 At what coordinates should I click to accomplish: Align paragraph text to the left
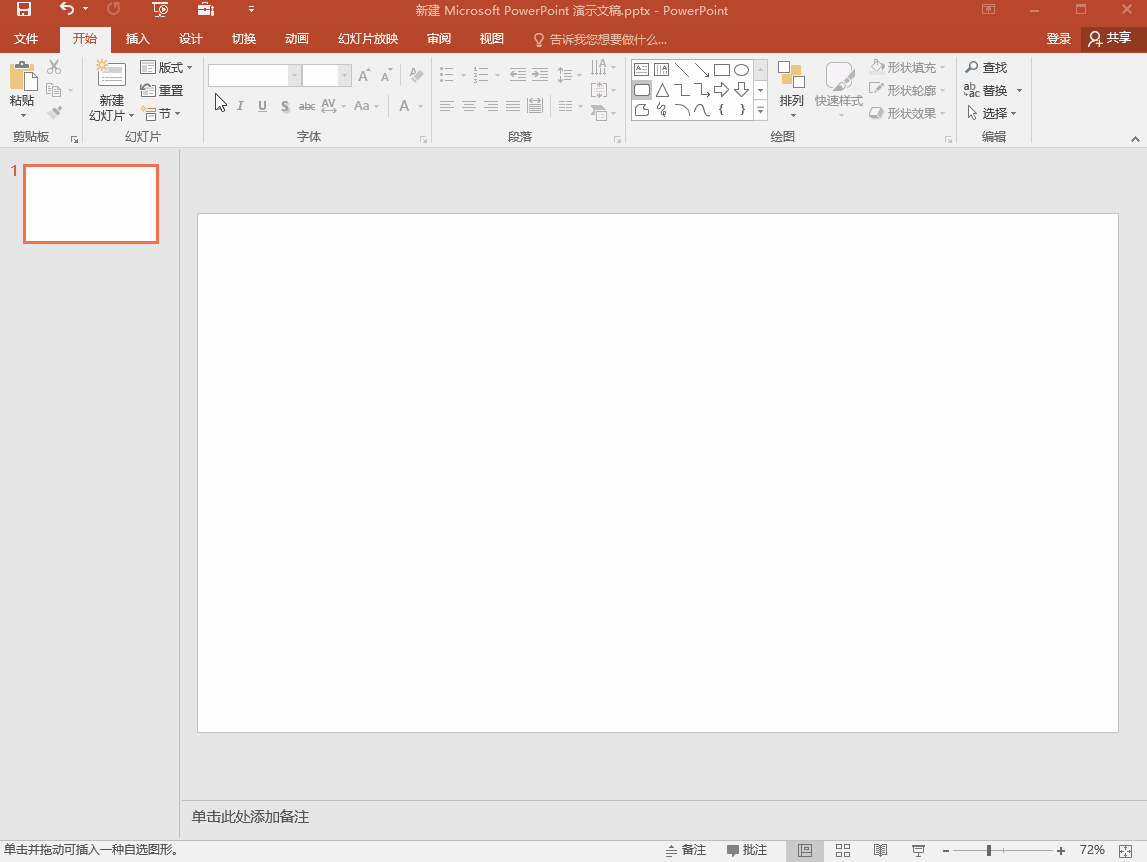pyautogui.click(x=447, y=106)
